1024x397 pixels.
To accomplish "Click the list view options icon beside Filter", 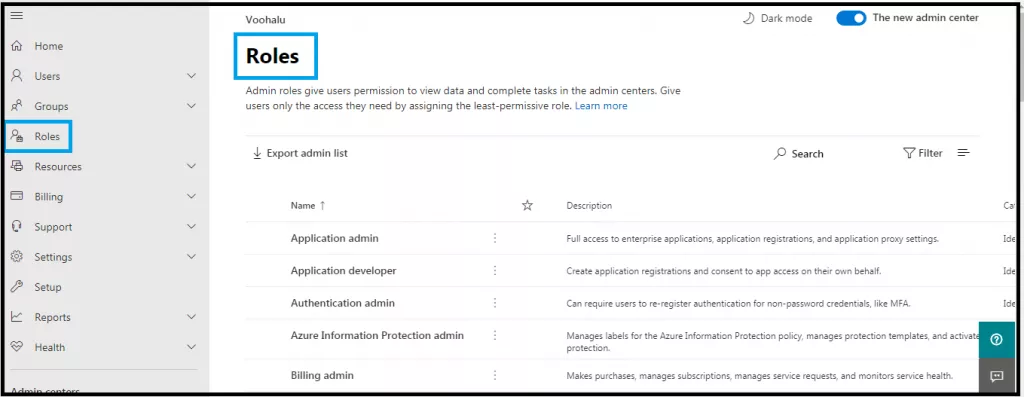I will 963,153.
